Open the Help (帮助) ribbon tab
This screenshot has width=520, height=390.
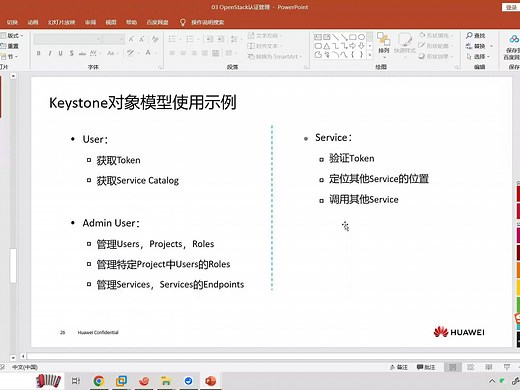(131, 22)
